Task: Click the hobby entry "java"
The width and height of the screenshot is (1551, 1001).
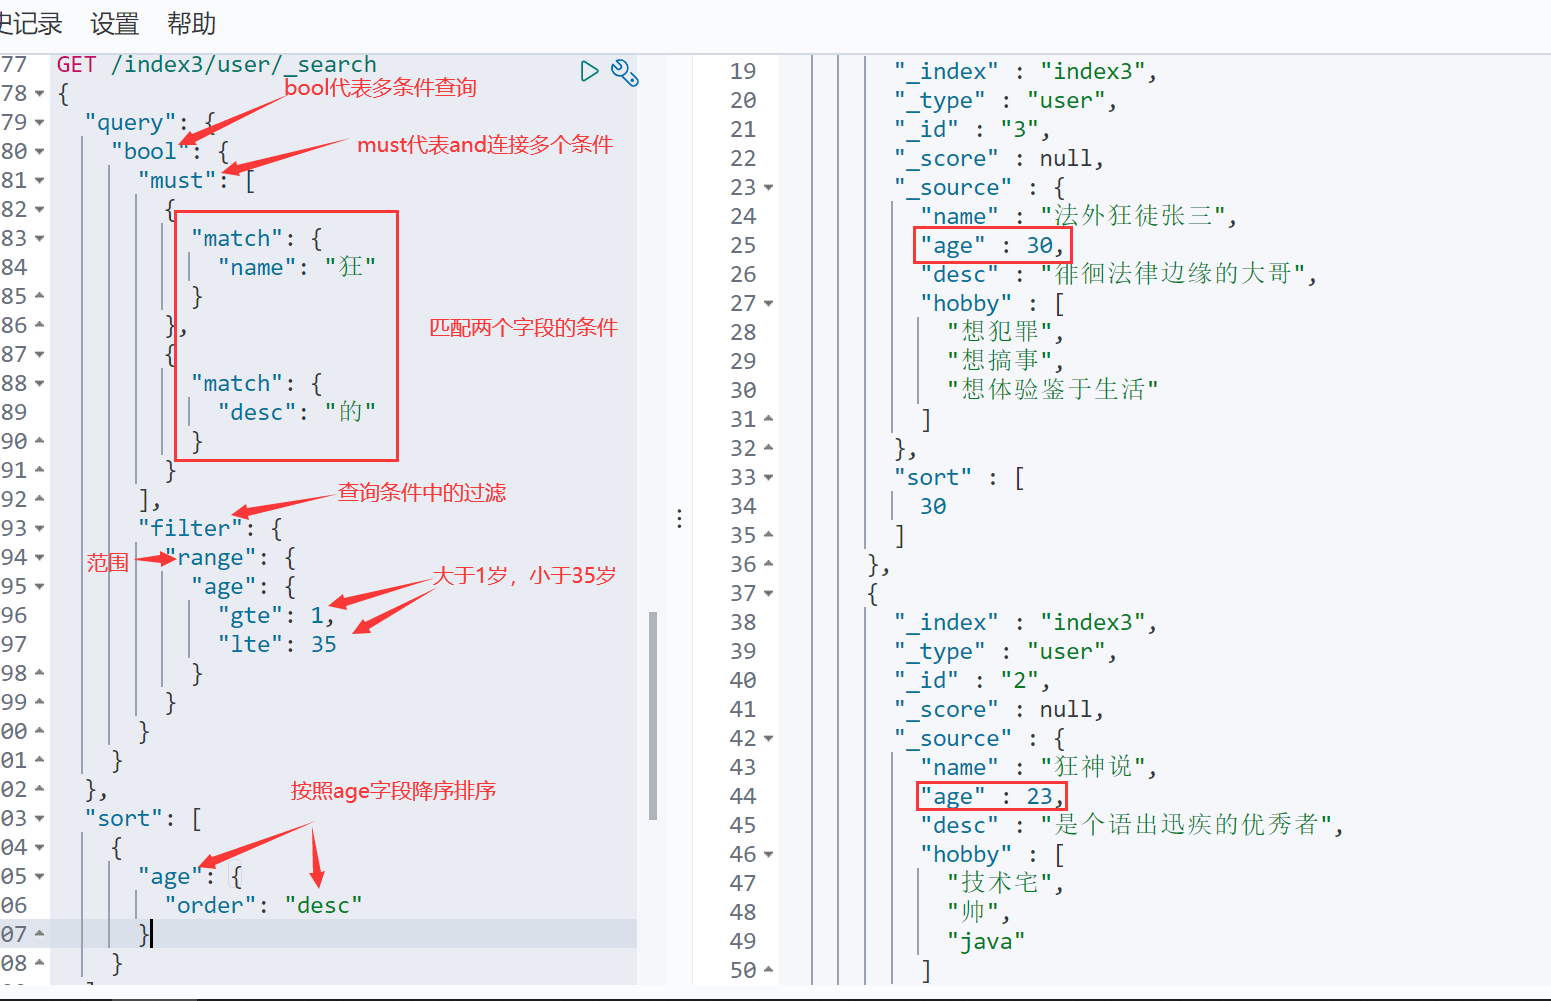Action: point(986,941)
